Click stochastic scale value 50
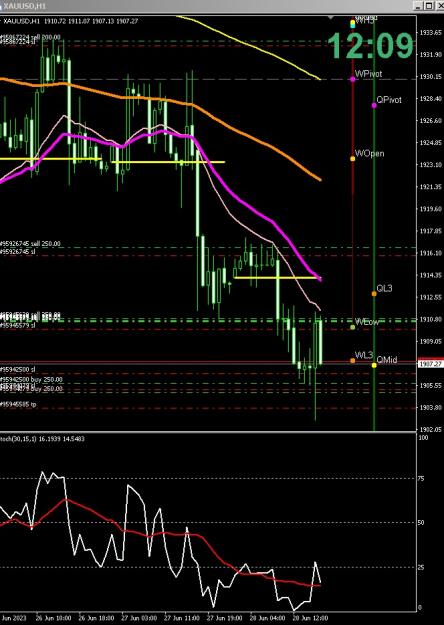The width and height of the screenshot is (444, 625). click(x=421, y=523)
